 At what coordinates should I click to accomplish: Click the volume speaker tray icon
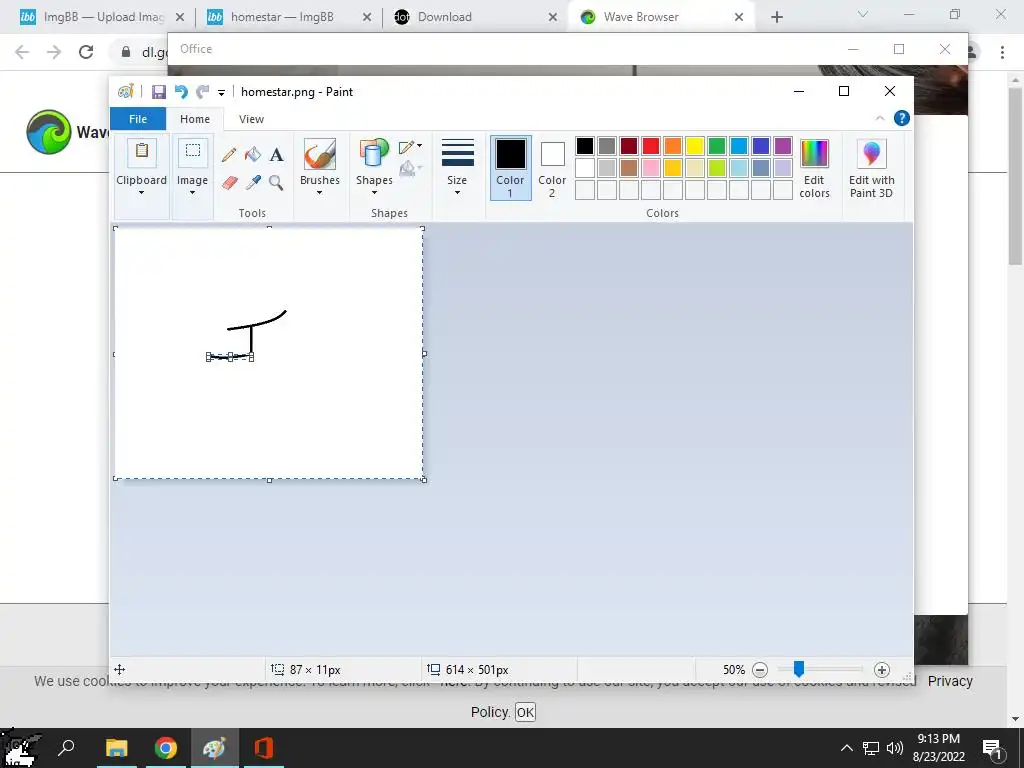[x=894, y=748]
